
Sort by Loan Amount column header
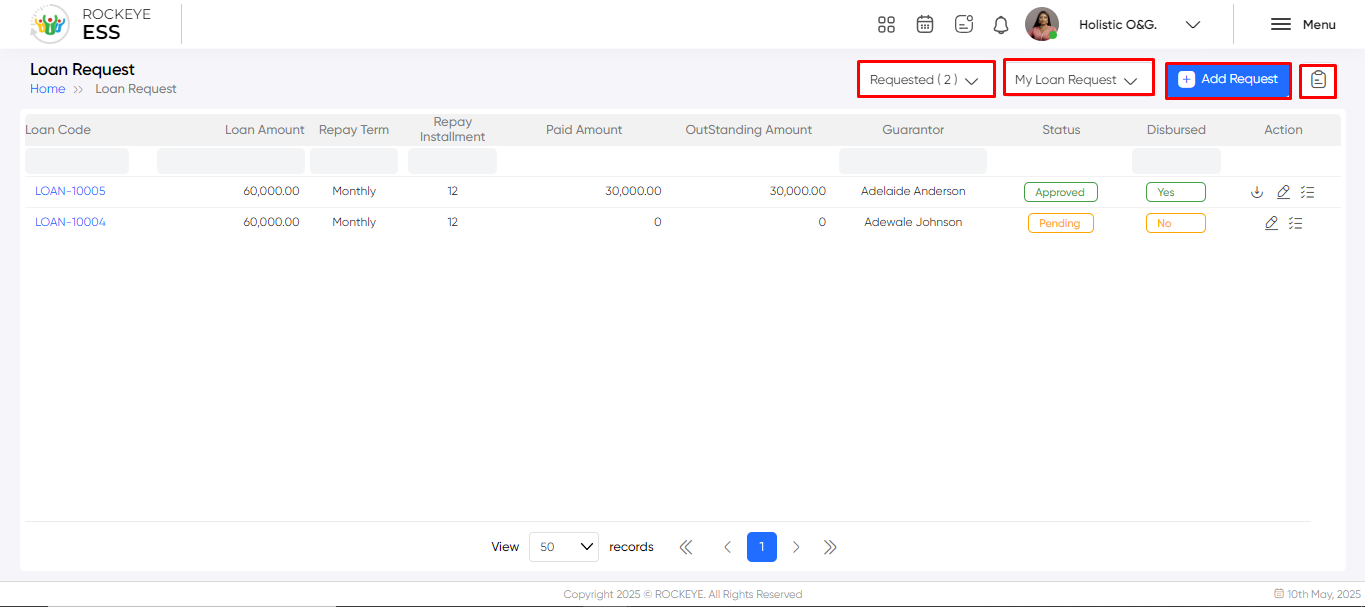point(265,130)
